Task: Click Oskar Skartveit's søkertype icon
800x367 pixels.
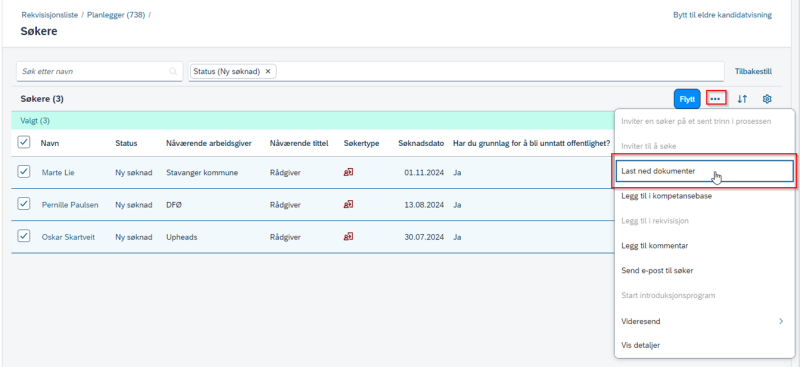Action: point(348,237)
